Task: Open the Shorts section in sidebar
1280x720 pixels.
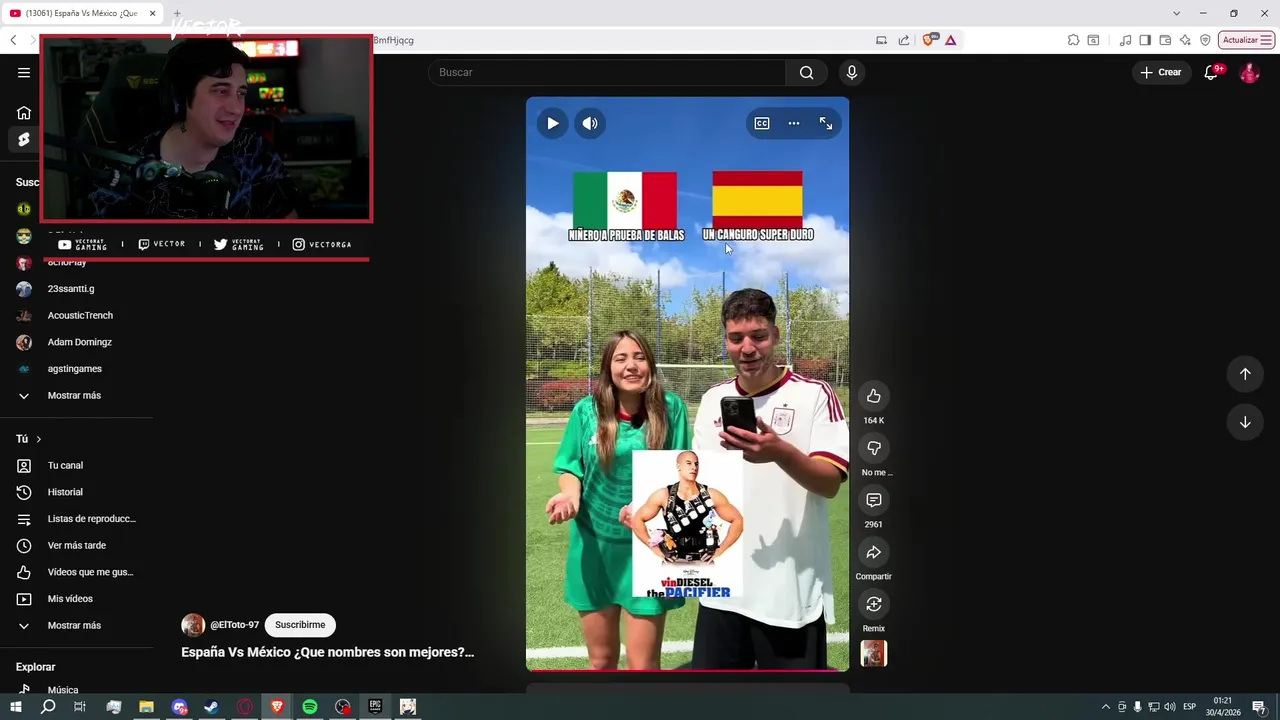Action: click(x=24, y=140)
